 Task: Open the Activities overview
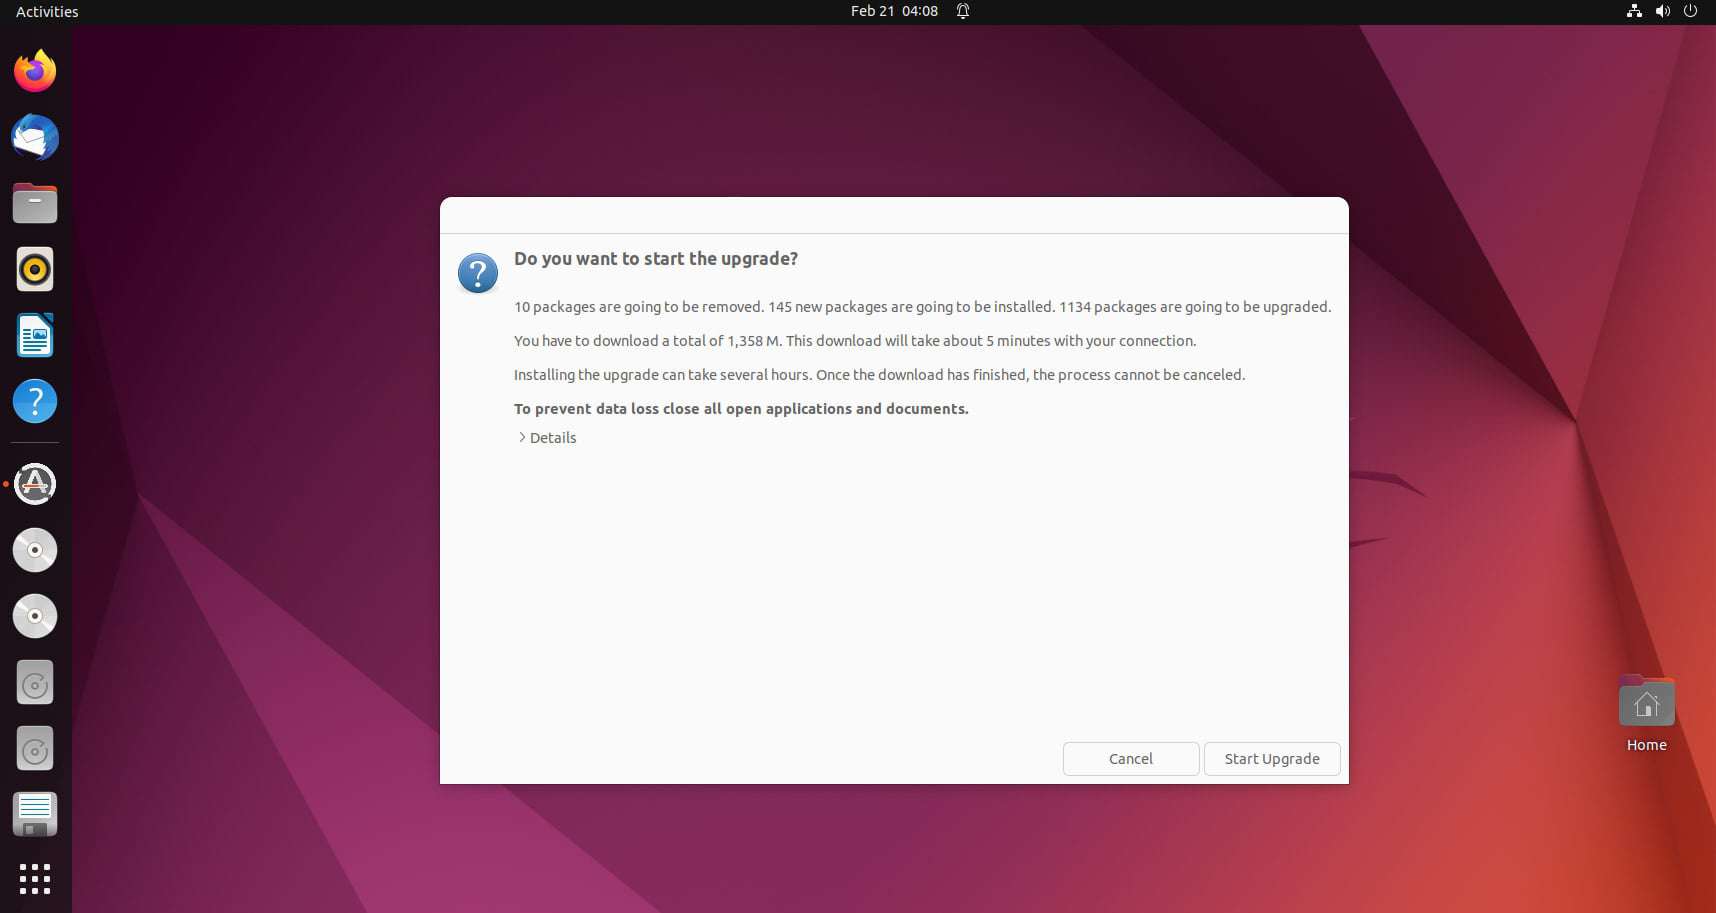pyautogui.click(x=46, y=11)
